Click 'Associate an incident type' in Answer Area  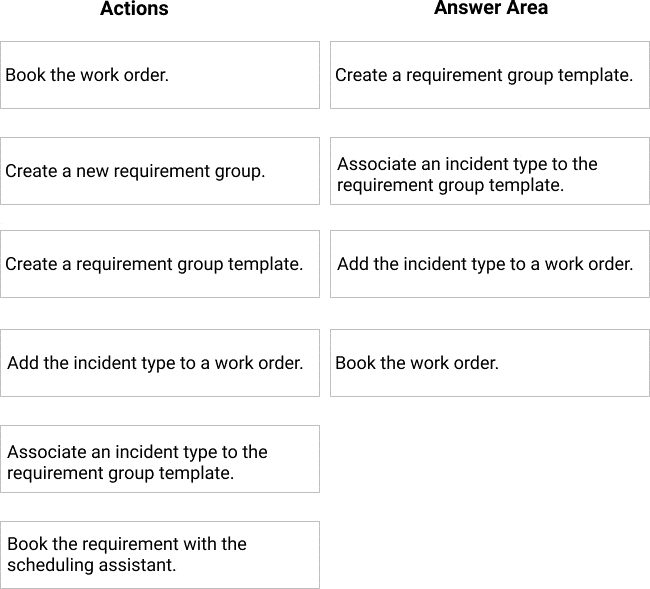490,171
